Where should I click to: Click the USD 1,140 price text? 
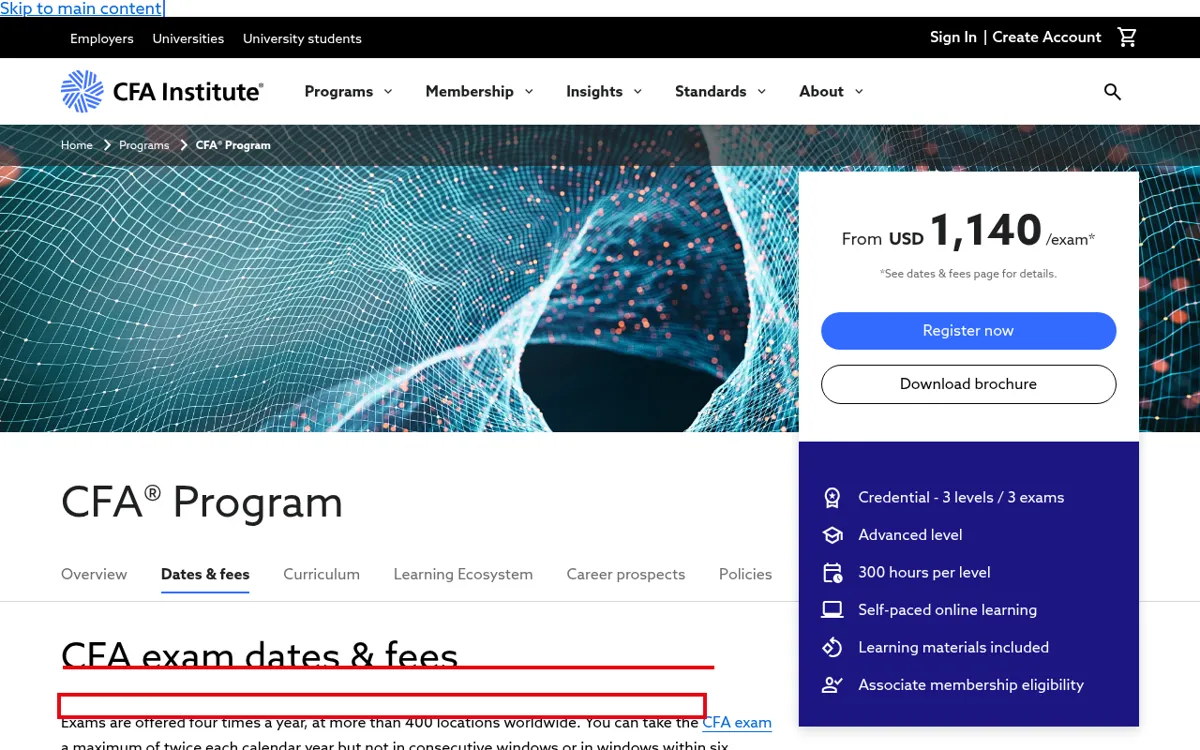click(966, 231)
